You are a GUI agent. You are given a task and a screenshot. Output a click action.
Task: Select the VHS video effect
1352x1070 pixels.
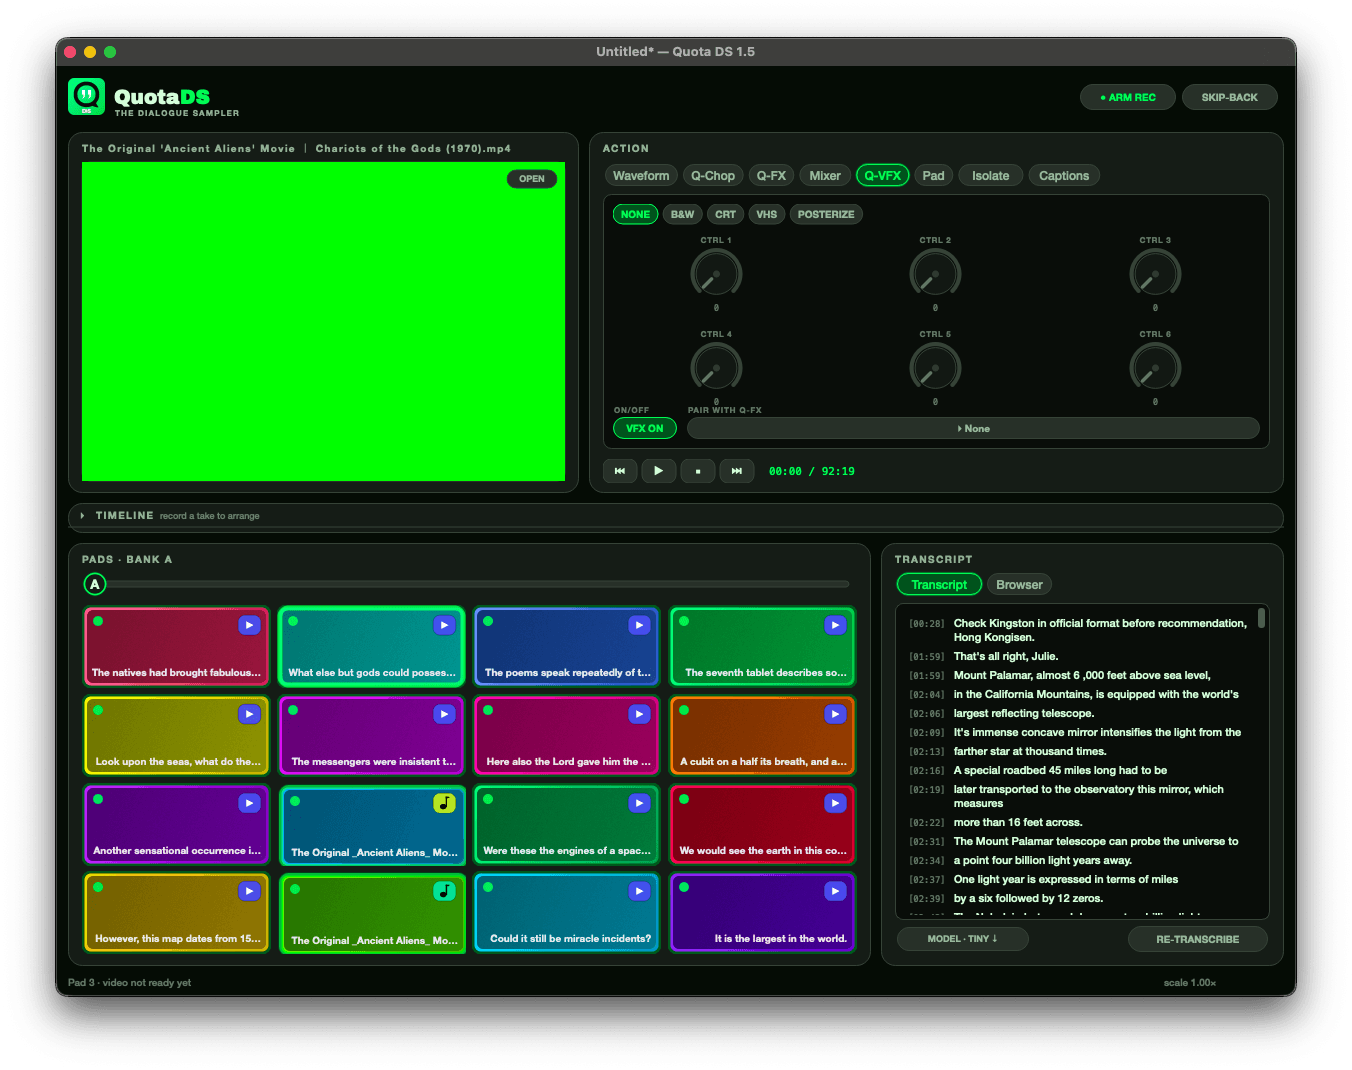coord(767,214)
